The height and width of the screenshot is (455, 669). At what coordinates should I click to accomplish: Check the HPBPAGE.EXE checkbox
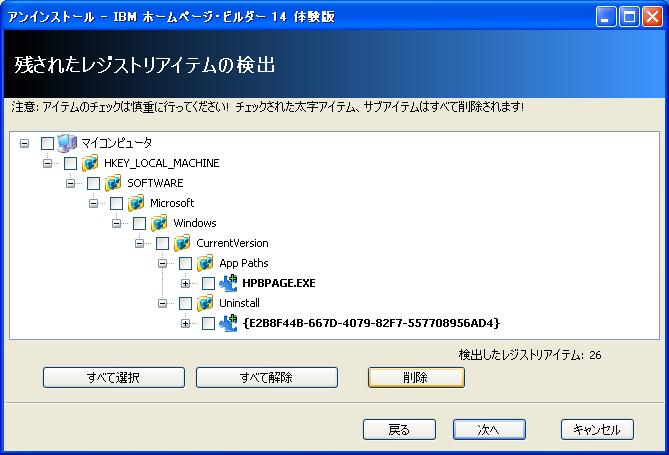point(208,283)
